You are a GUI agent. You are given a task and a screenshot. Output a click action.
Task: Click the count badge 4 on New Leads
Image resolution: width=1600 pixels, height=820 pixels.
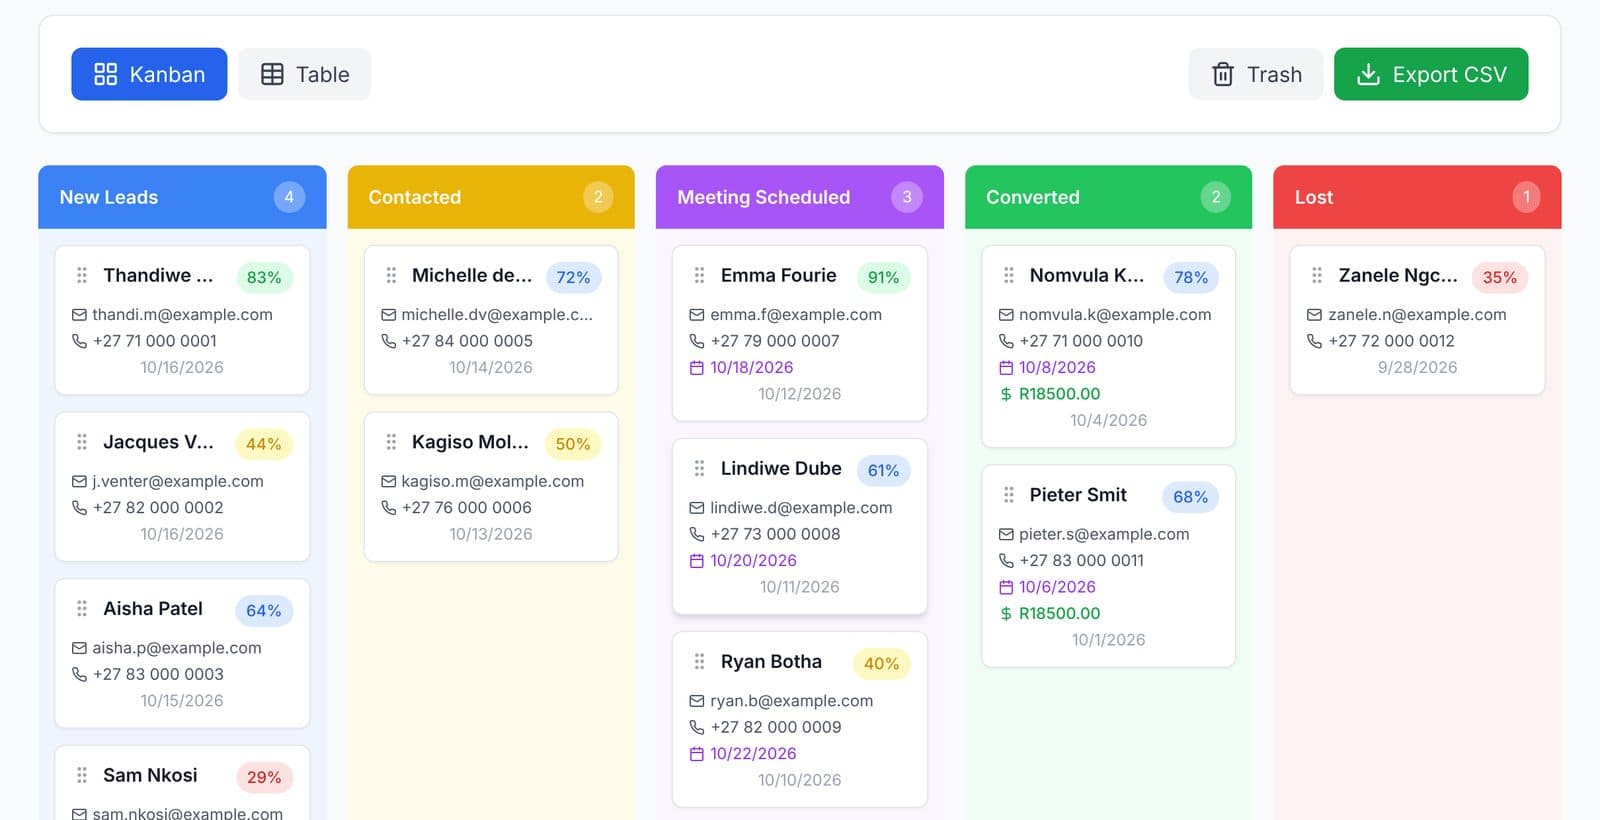click(289, 197)
